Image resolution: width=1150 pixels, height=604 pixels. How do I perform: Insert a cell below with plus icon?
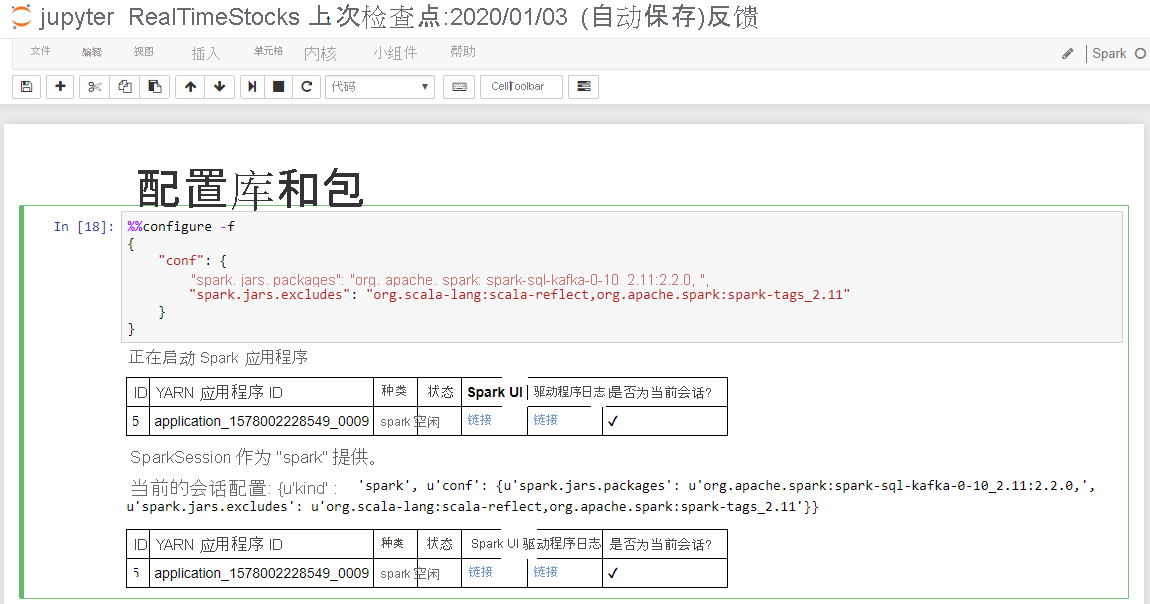point(60,86)
